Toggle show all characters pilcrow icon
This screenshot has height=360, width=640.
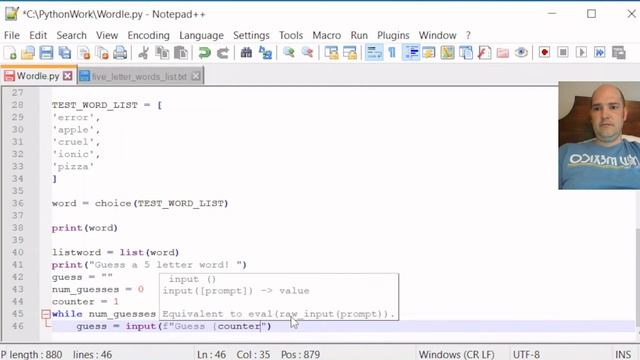tap(392, 53)
